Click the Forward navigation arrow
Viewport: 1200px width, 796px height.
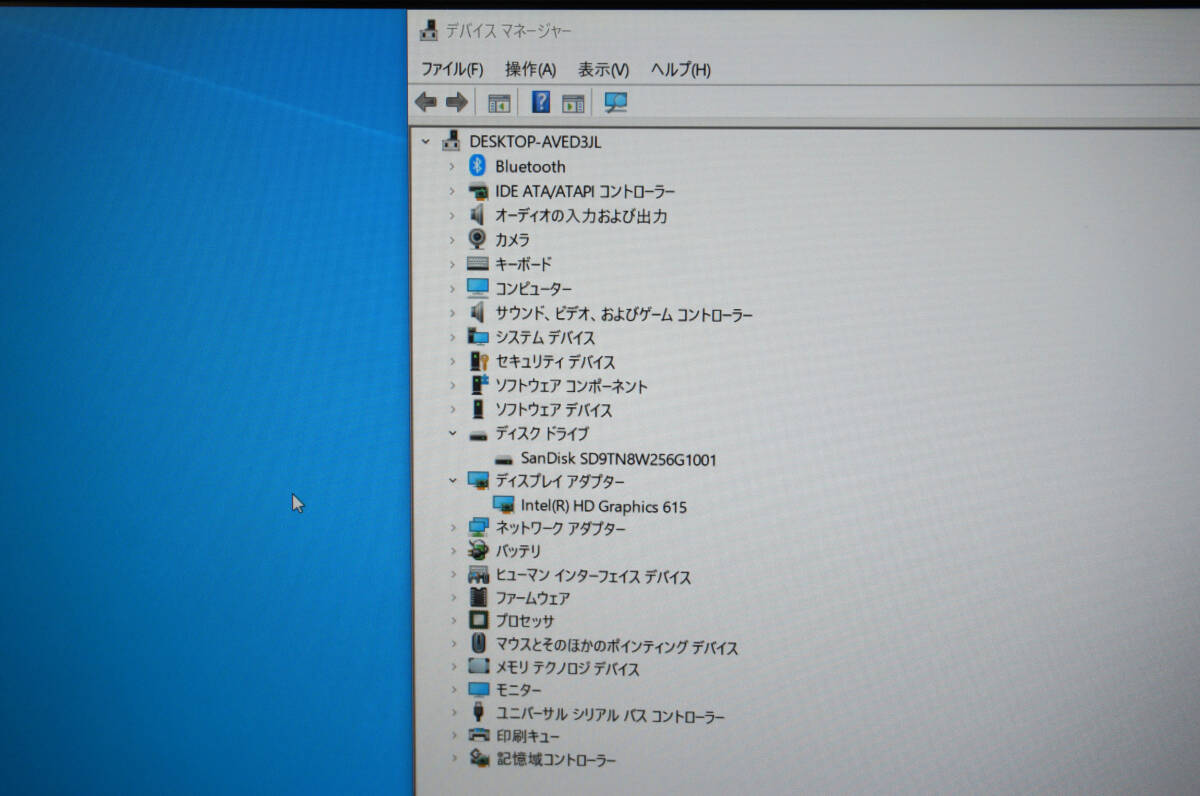tap(457, 101)
